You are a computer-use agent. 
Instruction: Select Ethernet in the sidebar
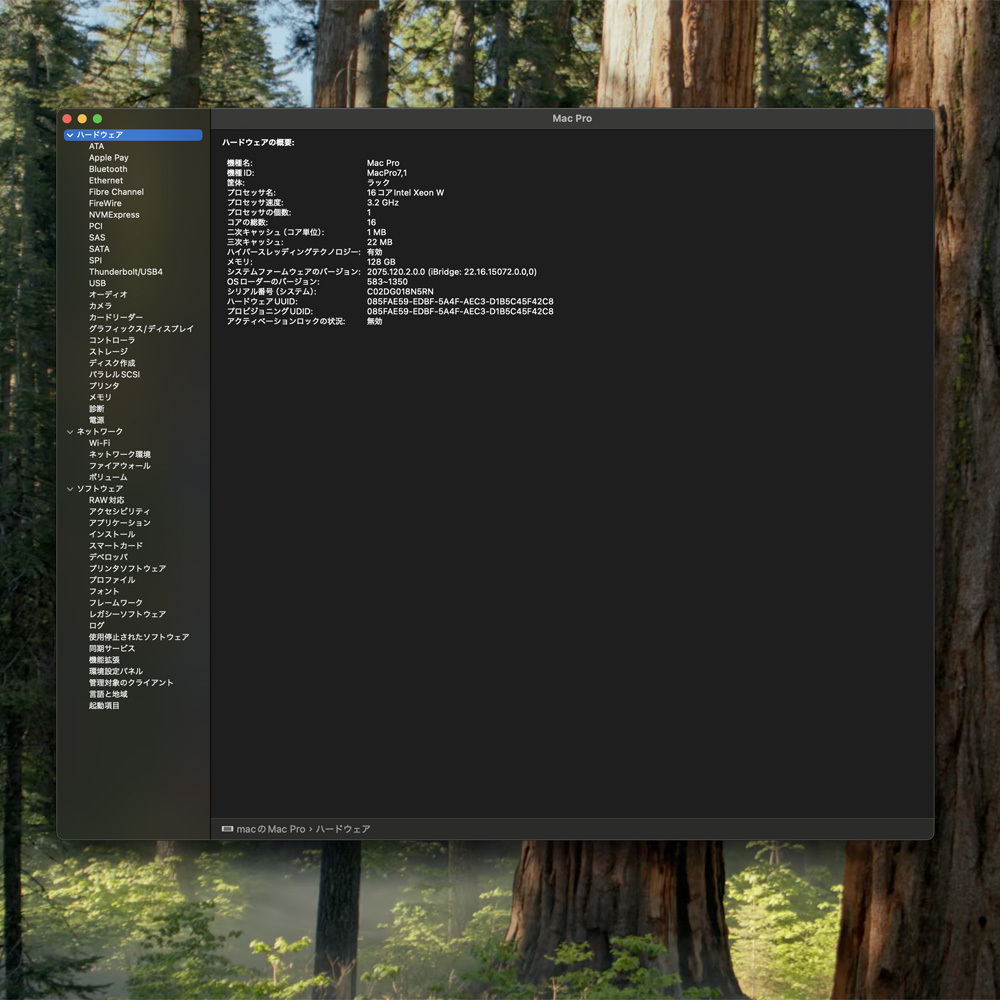[x=106, y=180]
